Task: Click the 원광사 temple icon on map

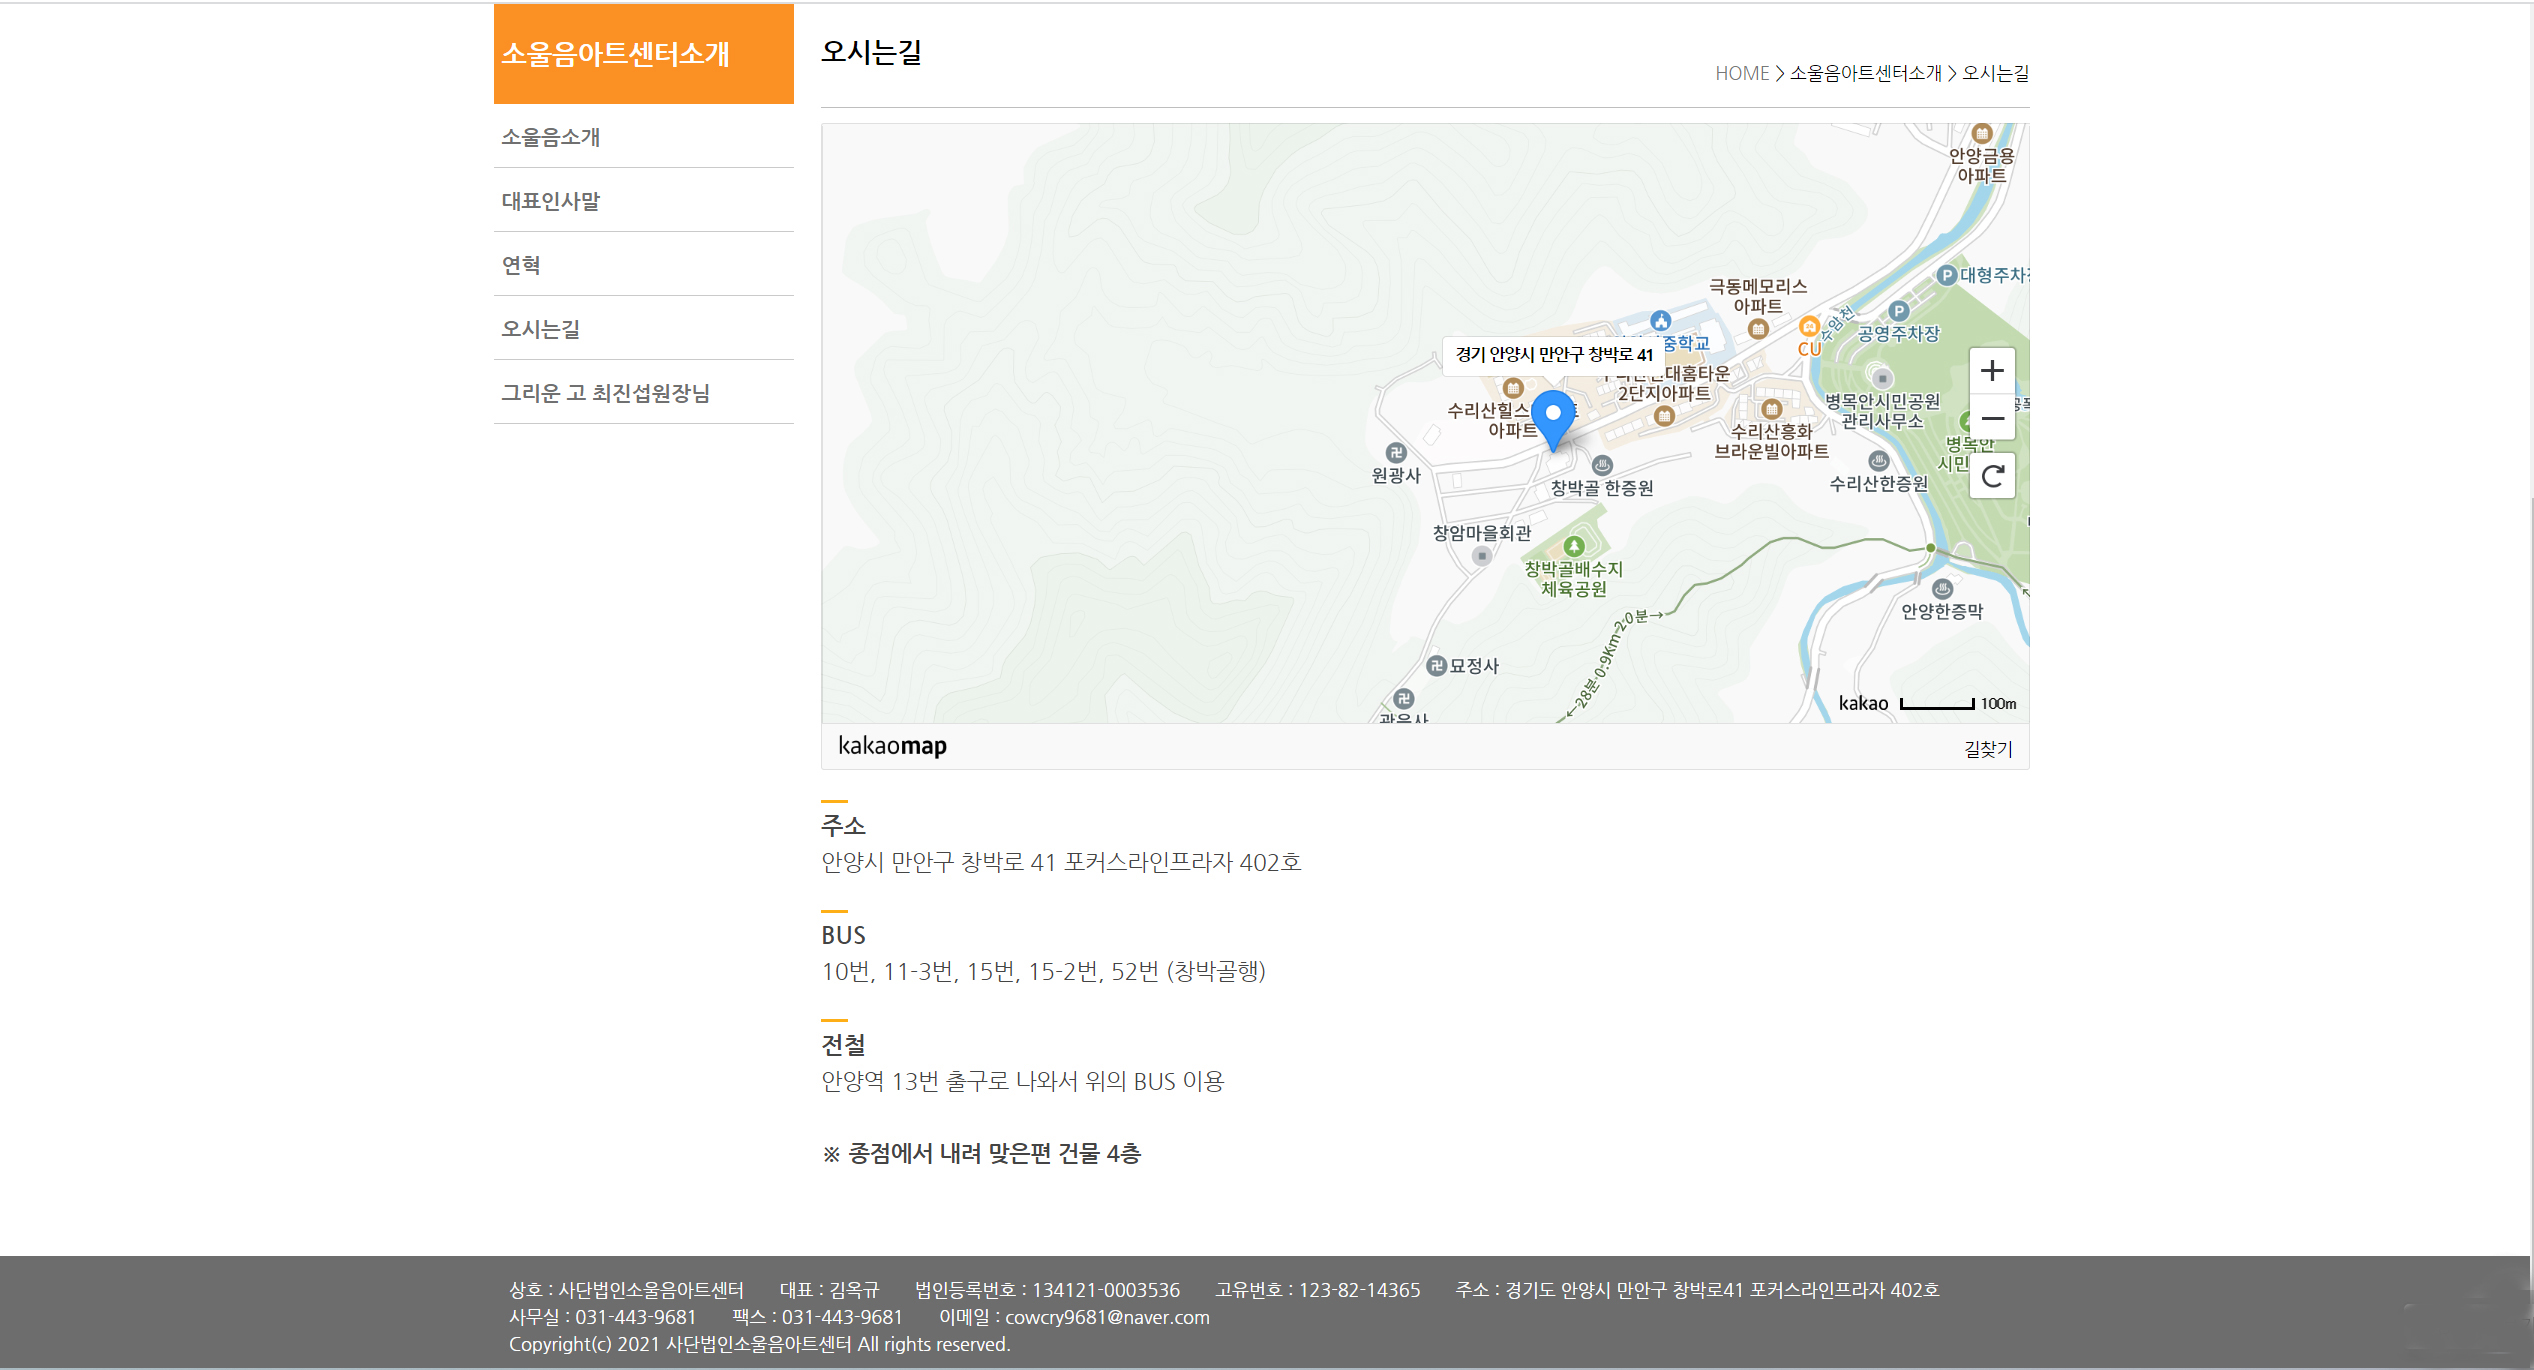Action: 1396,453
